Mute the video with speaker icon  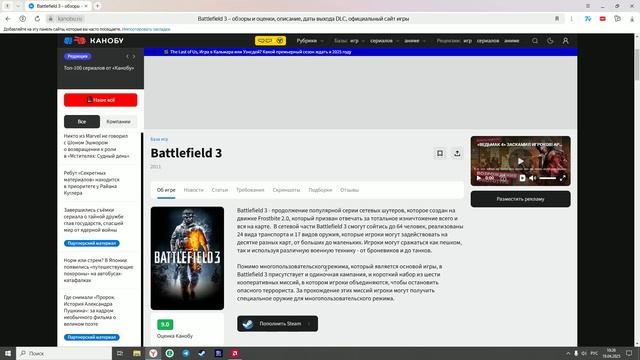click(x=533, y=178)
